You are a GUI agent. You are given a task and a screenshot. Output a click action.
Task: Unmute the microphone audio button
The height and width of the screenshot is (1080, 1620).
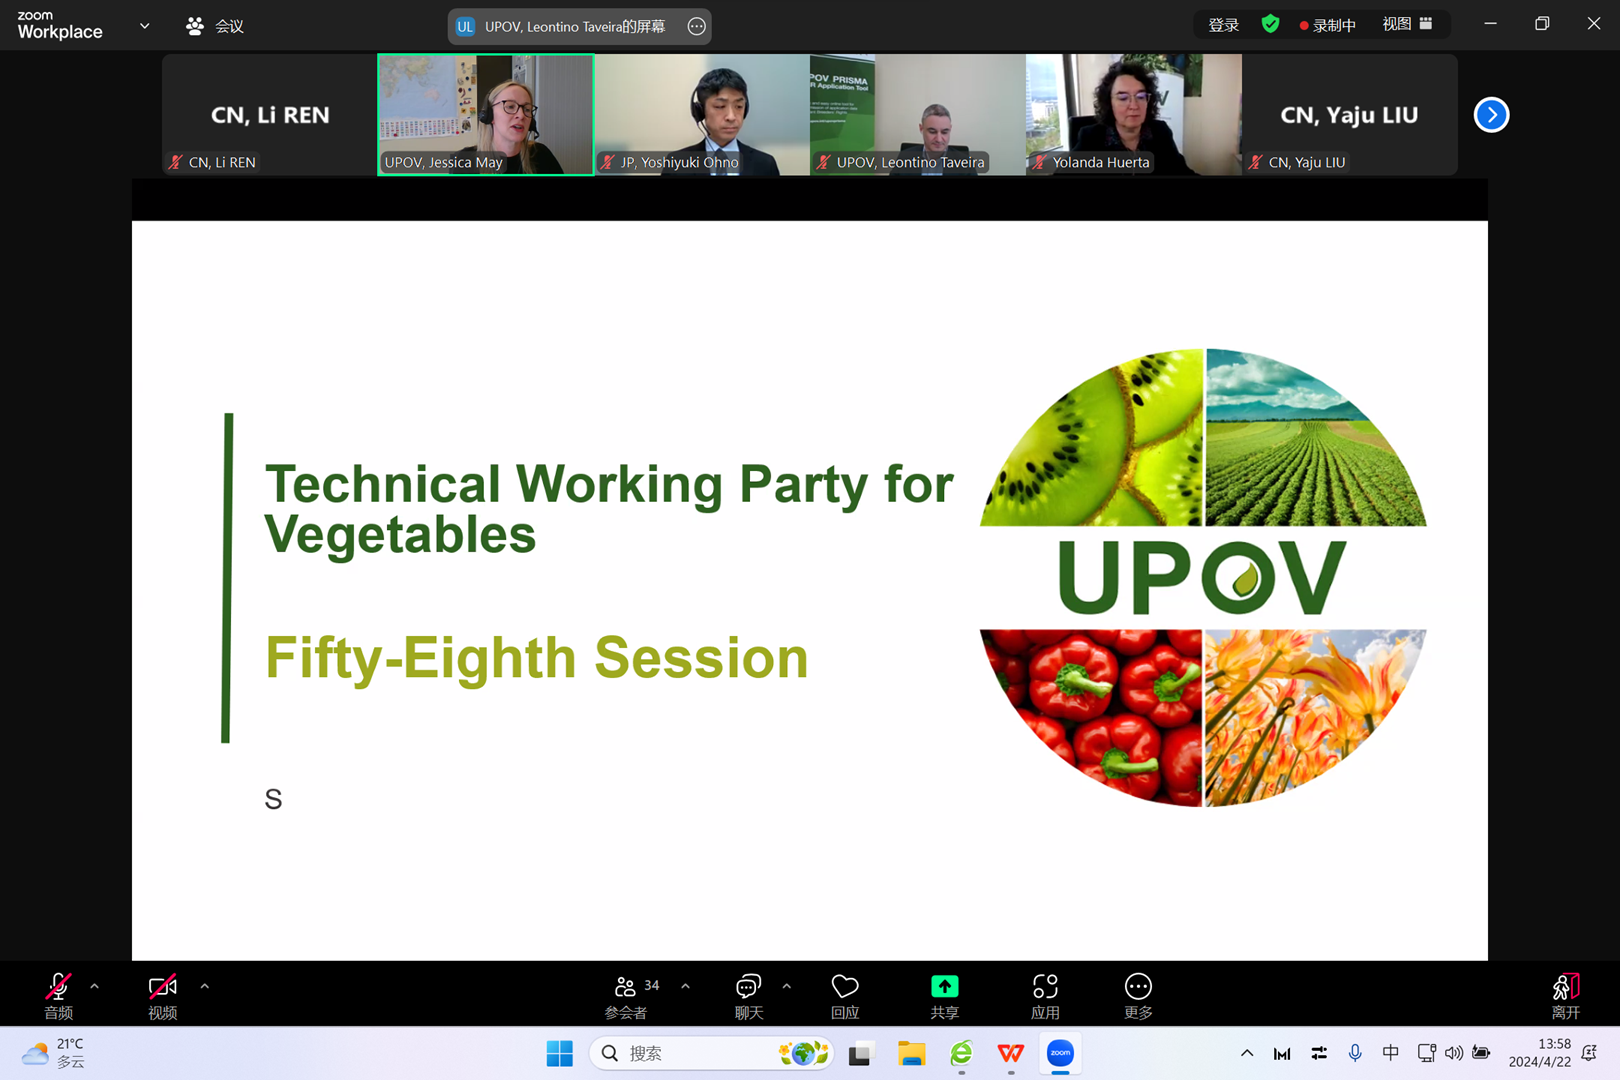(x=58, y=995)
